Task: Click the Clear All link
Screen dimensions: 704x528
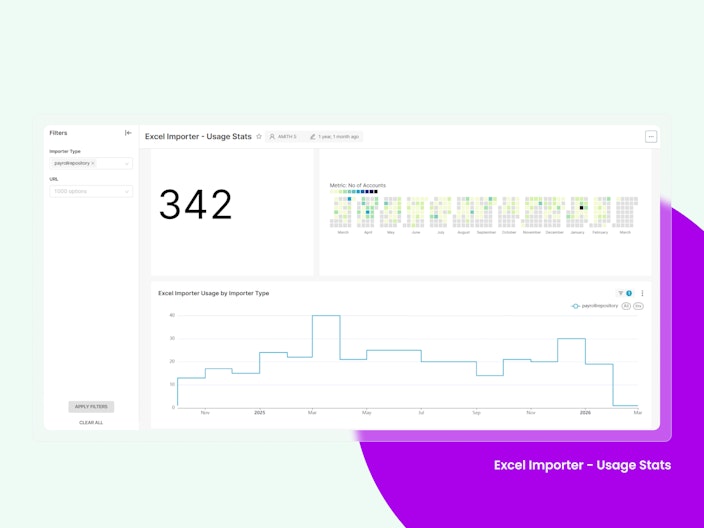Action: click(x=91, y=422)
